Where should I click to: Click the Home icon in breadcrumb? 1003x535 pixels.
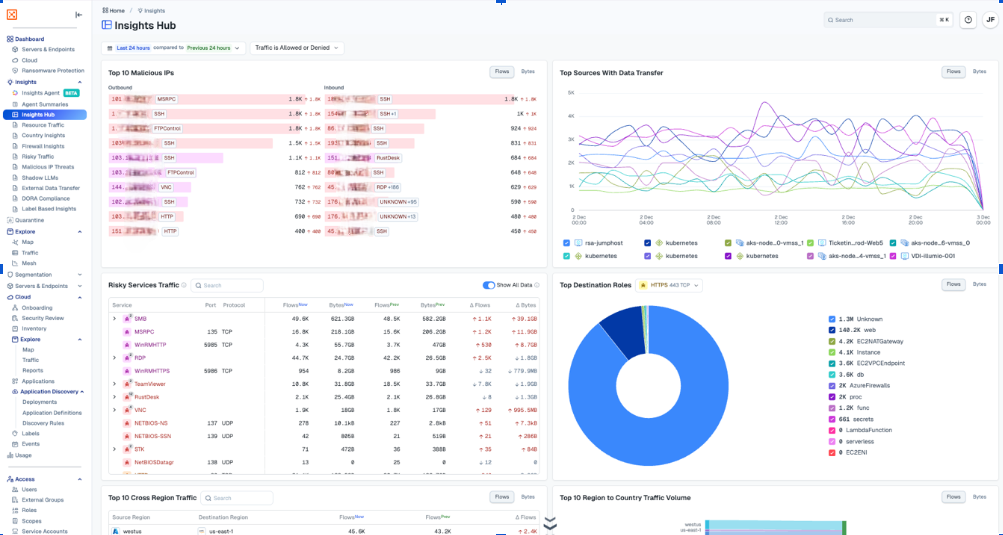point(105,11)
